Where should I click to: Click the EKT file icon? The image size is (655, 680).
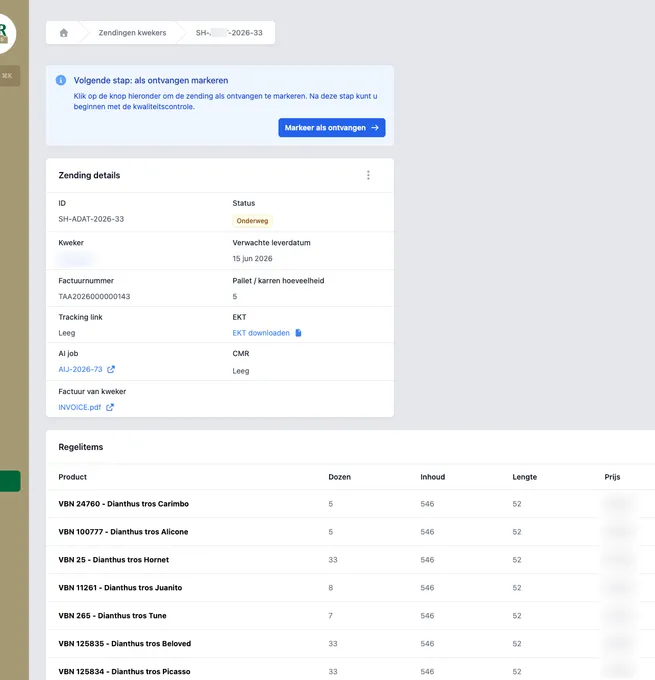tap(298, 333)
